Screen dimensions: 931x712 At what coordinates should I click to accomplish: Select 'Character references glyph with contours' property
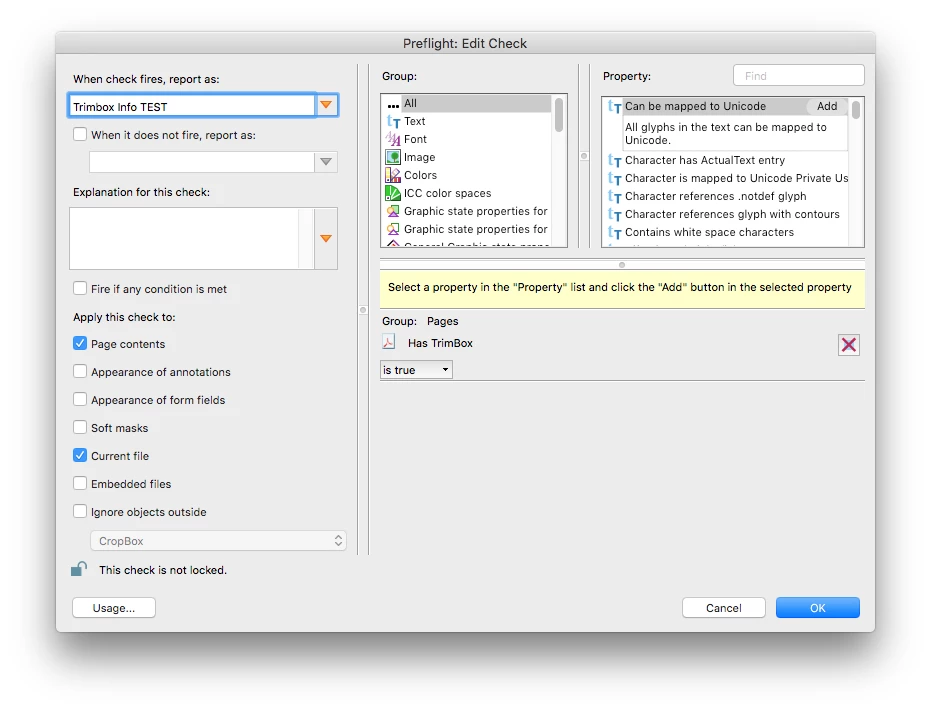(732, 214)
